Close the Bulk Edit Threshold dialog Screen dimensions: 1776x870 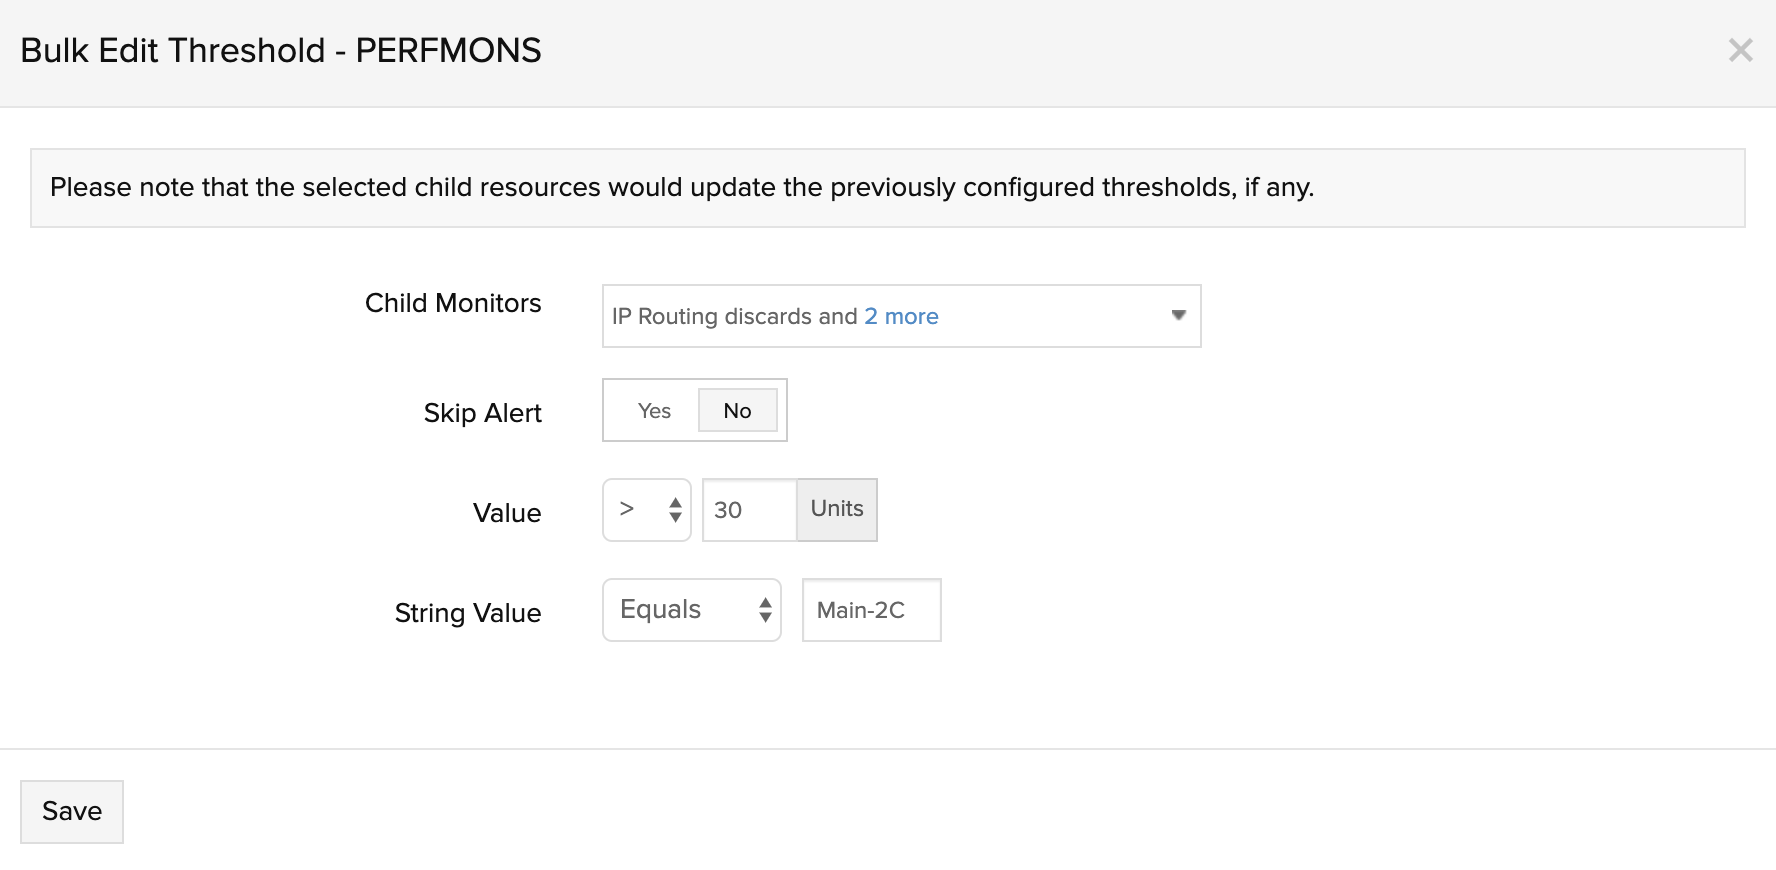click(1740, 50)
